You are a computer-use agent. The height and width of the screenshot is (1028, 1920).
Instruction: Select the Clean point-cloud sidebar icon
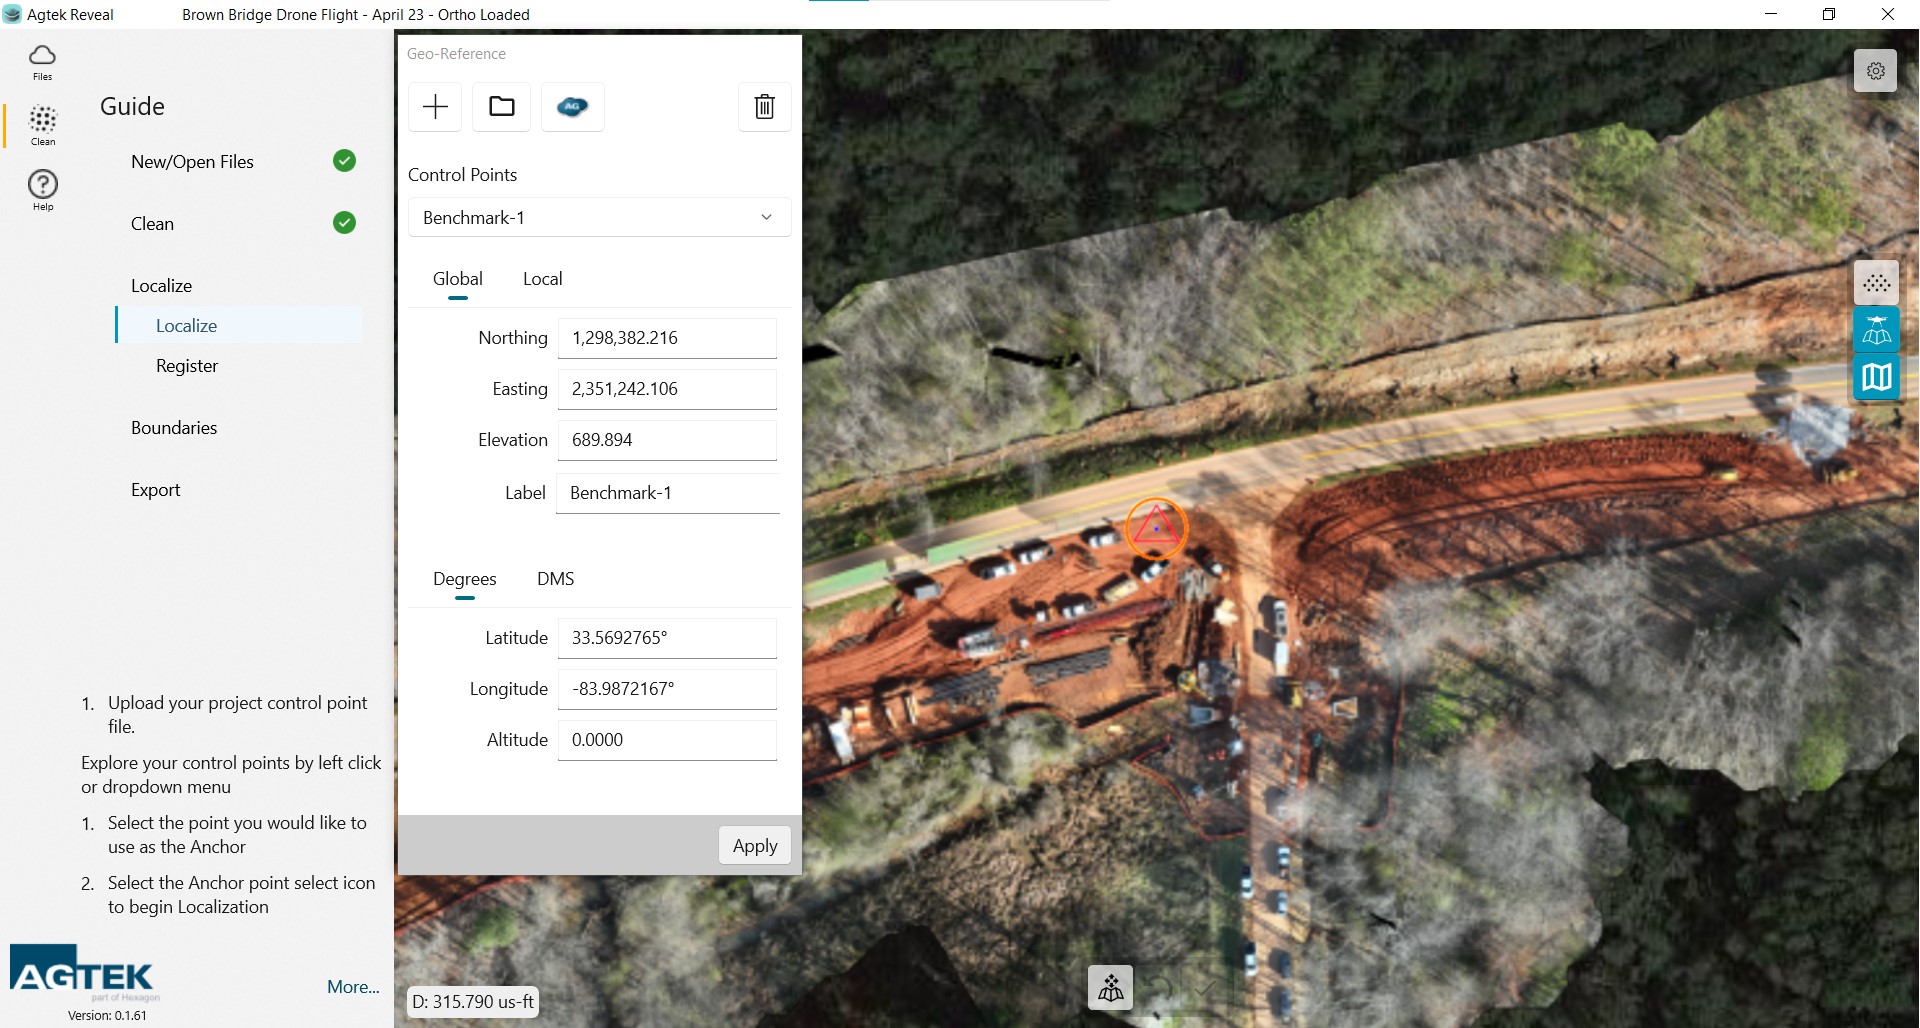click(x=42, y=125)
